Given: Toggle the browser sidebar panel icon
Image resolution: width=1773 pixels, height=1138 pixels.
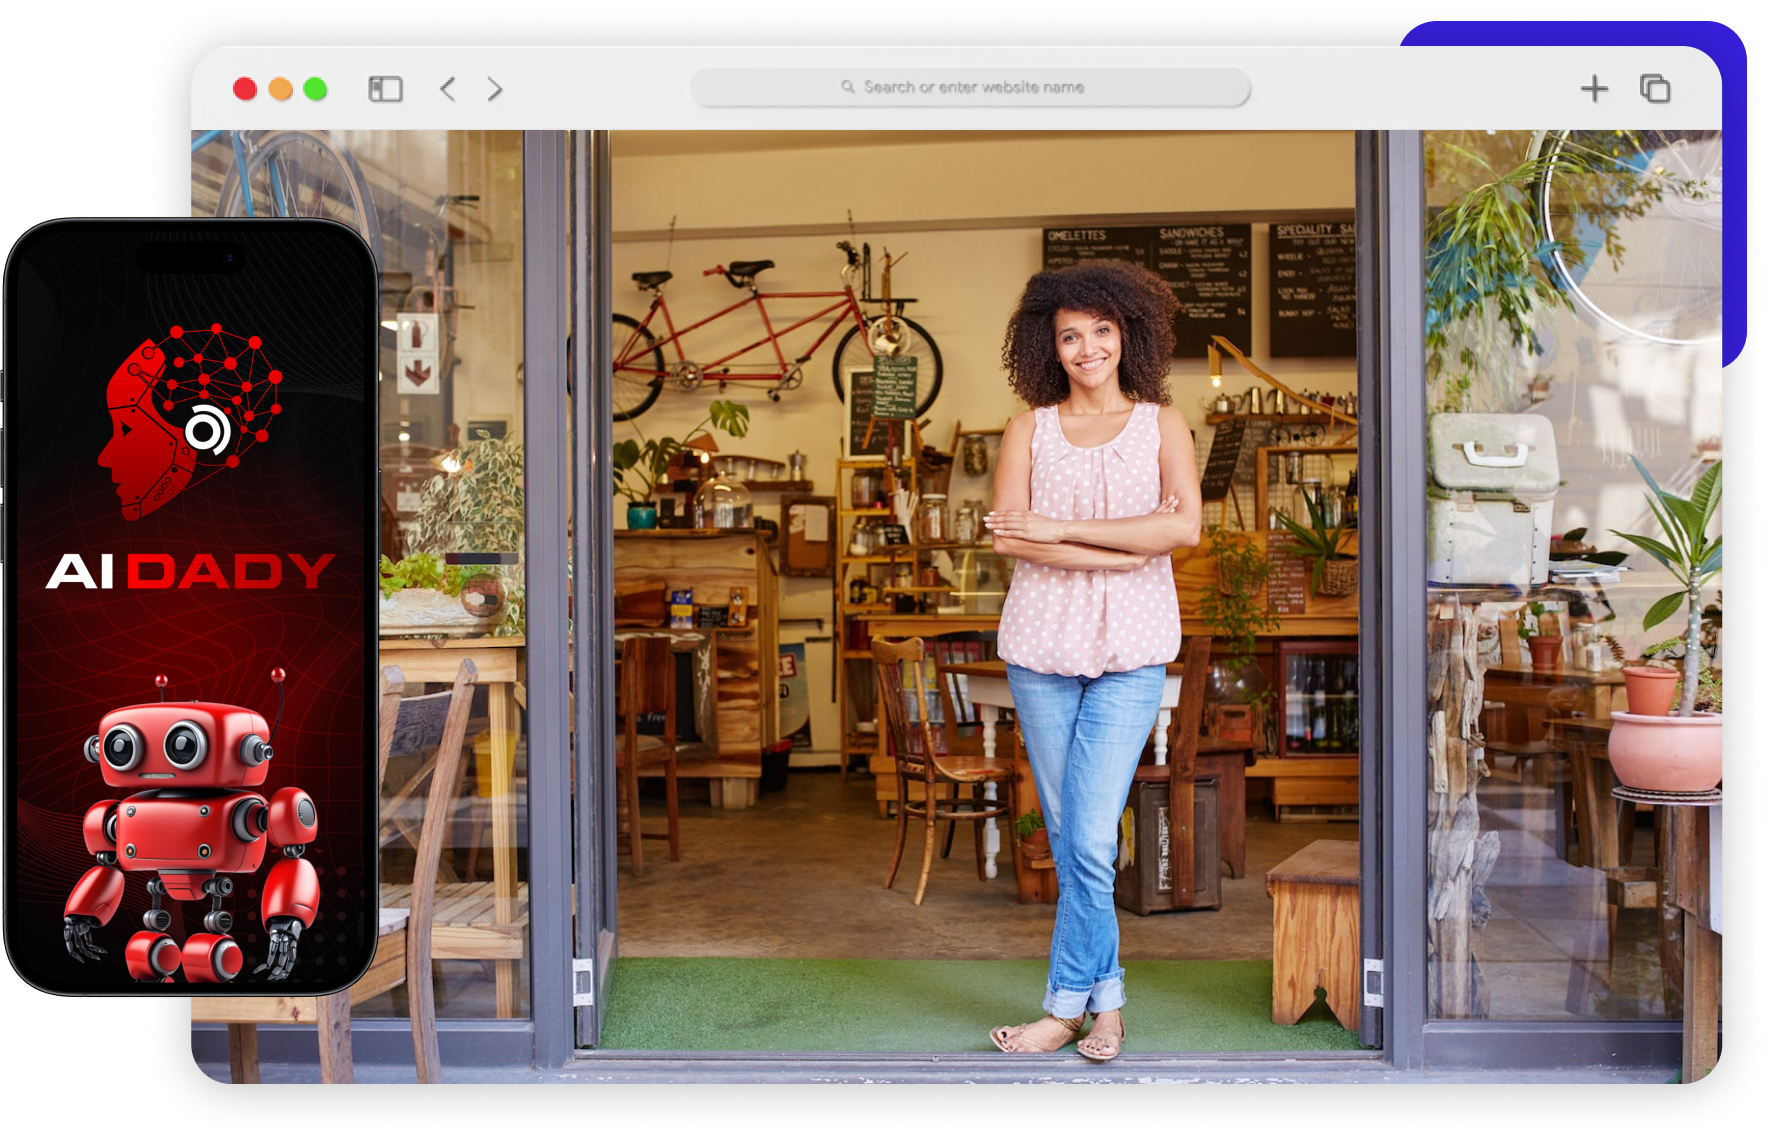Looking at the screenshot, I should point(385,89).
